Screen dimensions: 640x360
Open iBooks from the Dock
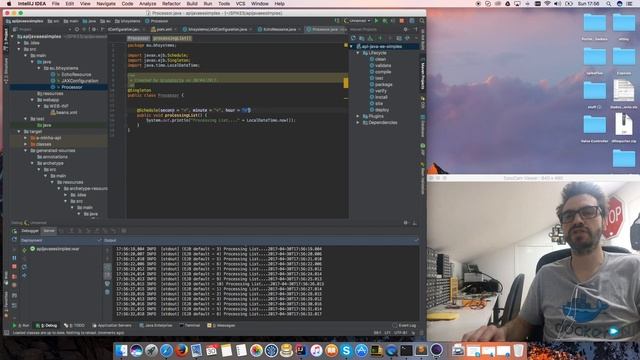click(x=331, y=350)
